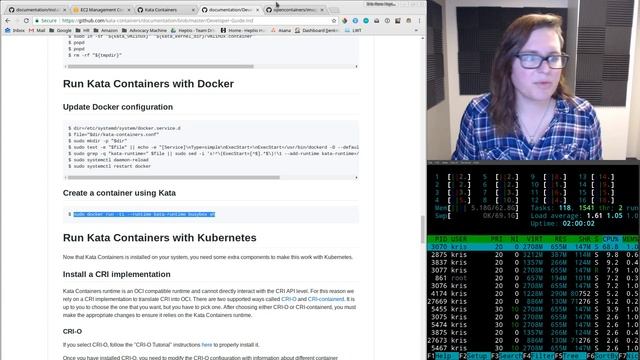Open the Heptio Team Drive bookmark

pyautogui.click(x=193, y=30)
